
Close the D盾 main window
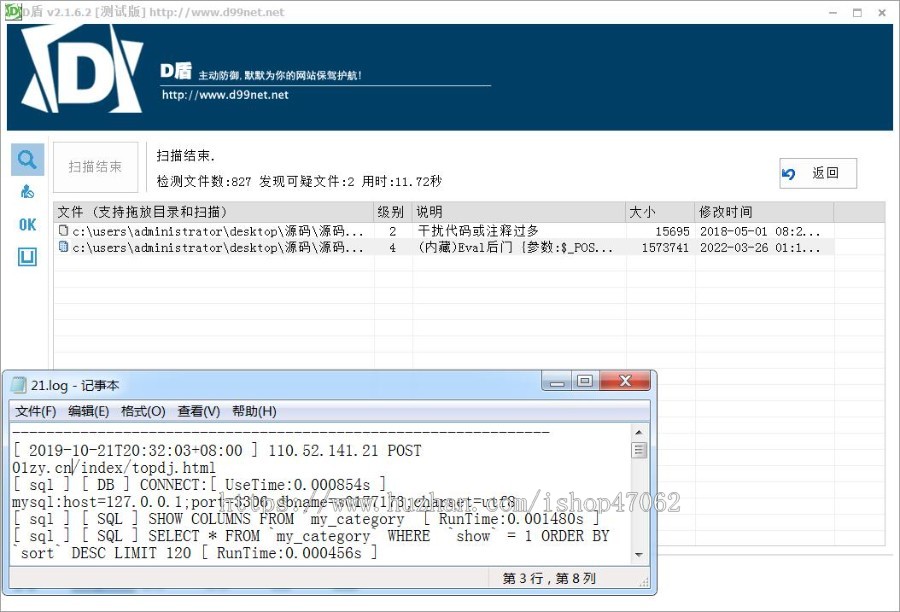coord(882,13)
